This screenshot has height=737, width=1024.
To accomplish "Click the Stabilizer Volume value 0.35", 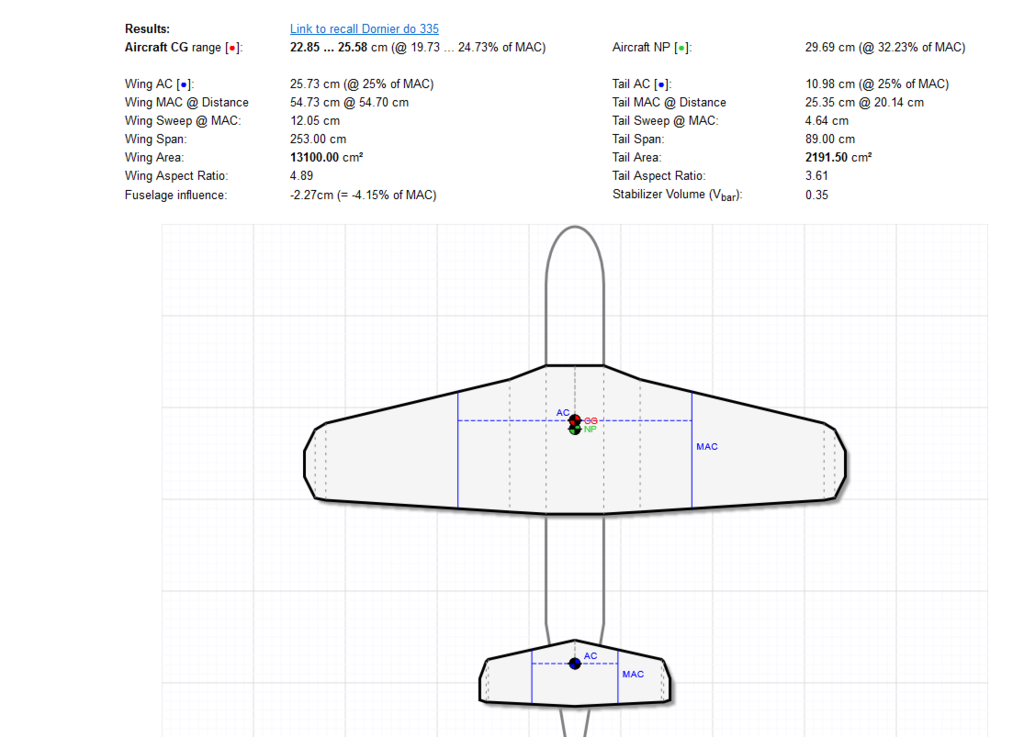I will pyautogui.click(x=816, y=195).
